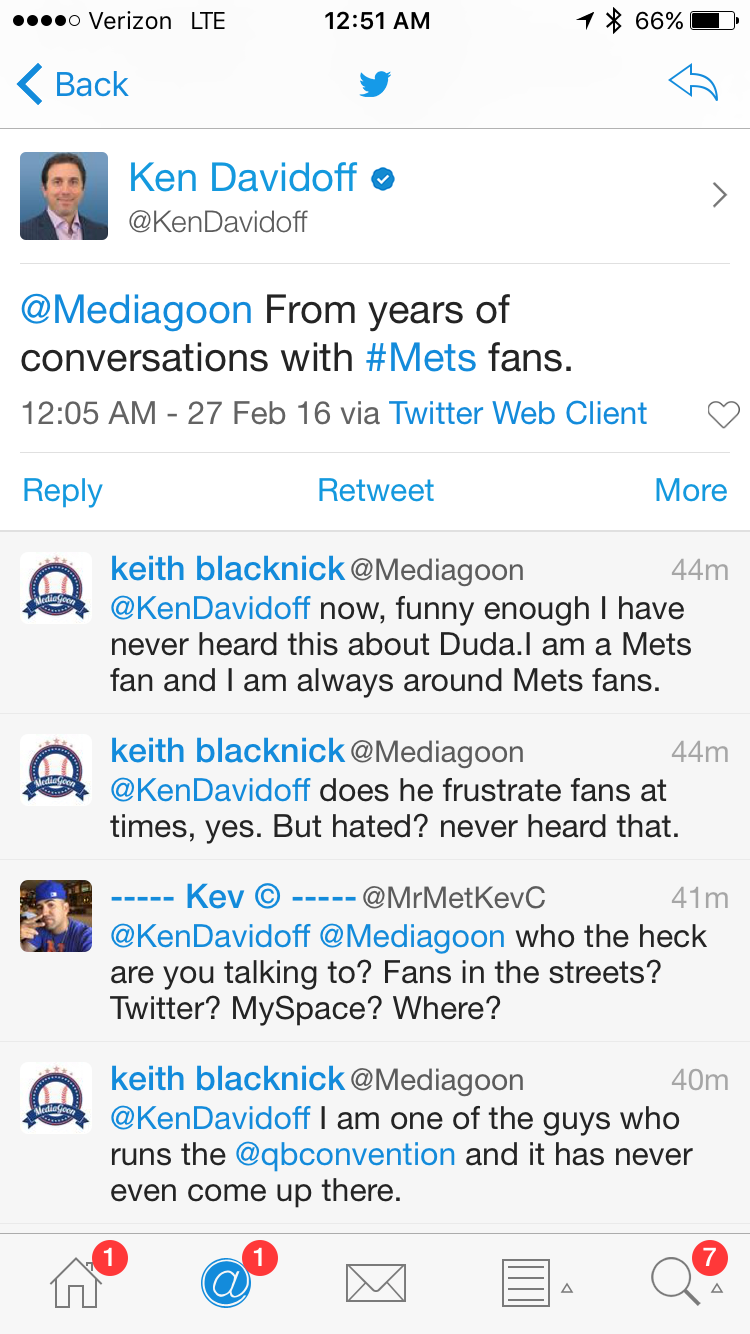Image resolution: width=750 pixels, height=1334 pixels.
Task: Open Ken Davidoff profile chevron
Action: pyautogui.click(x=719, y=195)
